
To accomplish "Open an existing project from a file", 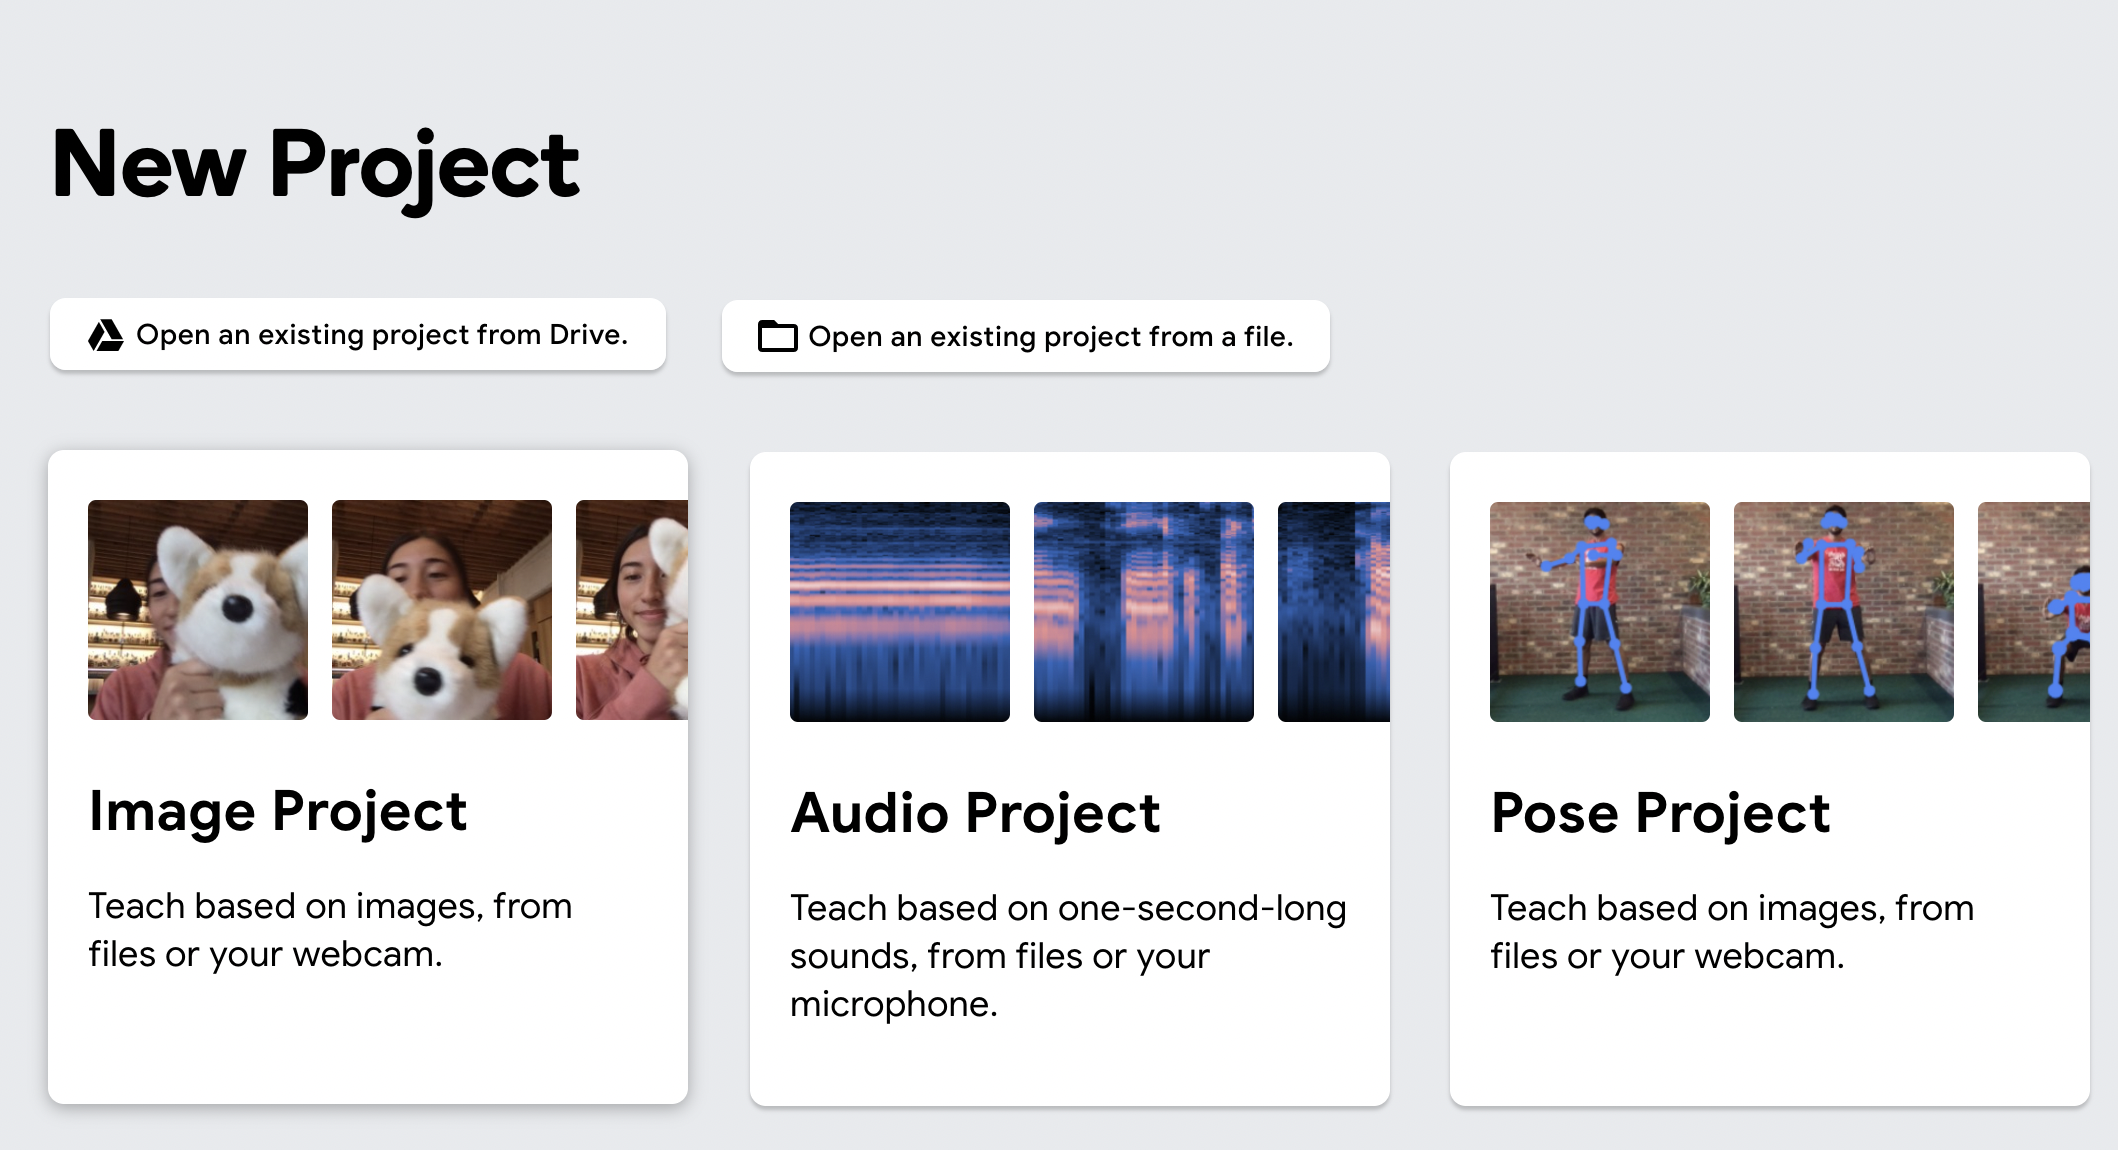I will coord(1050,337).
